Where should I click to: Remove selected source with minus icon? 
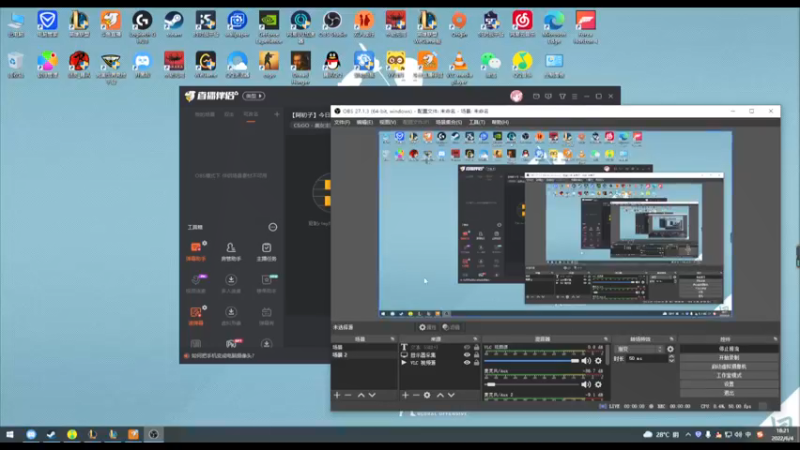tap(416, 395)
